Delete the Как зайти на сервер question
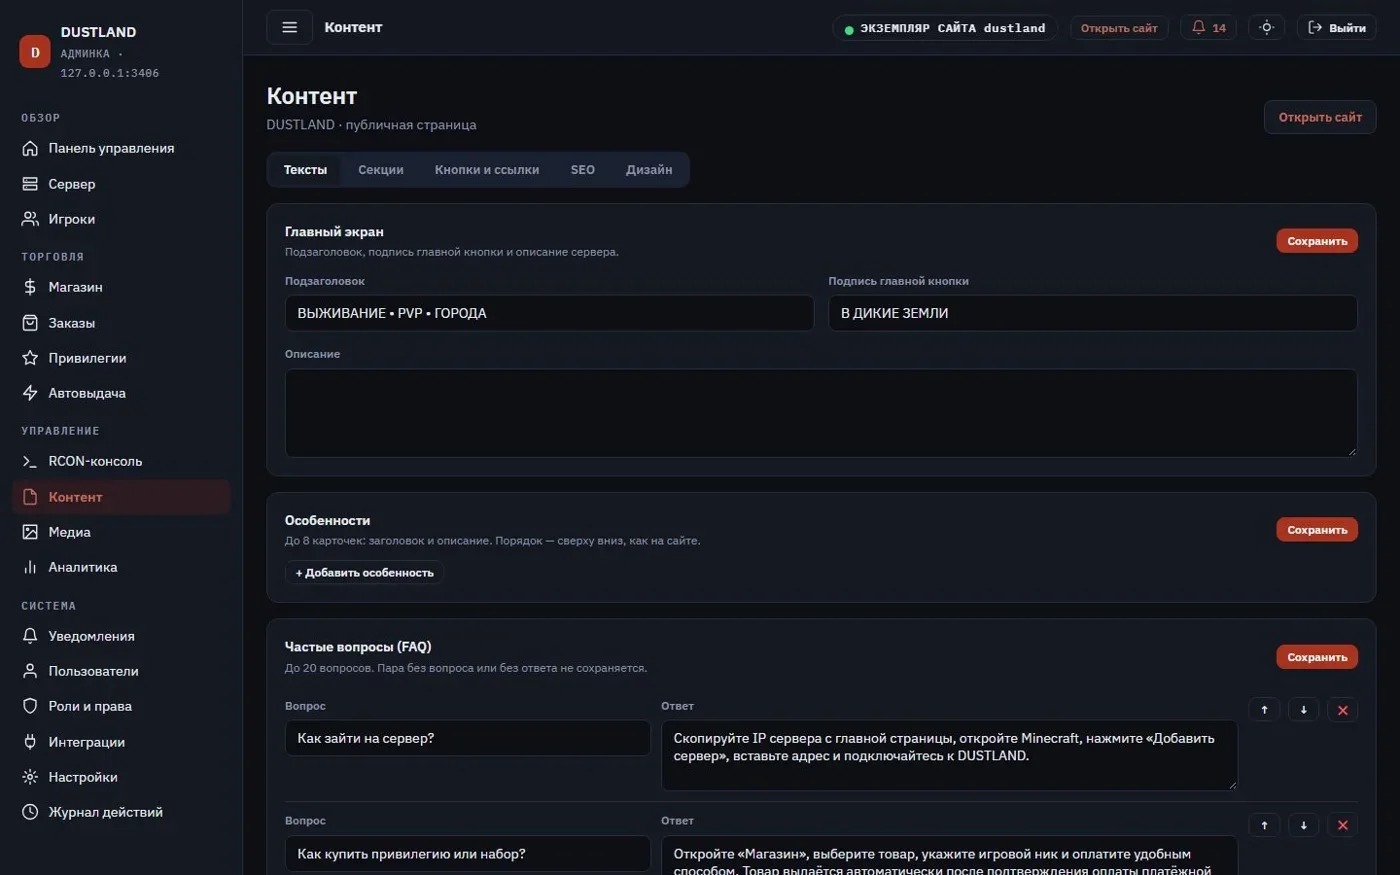 1342,710
